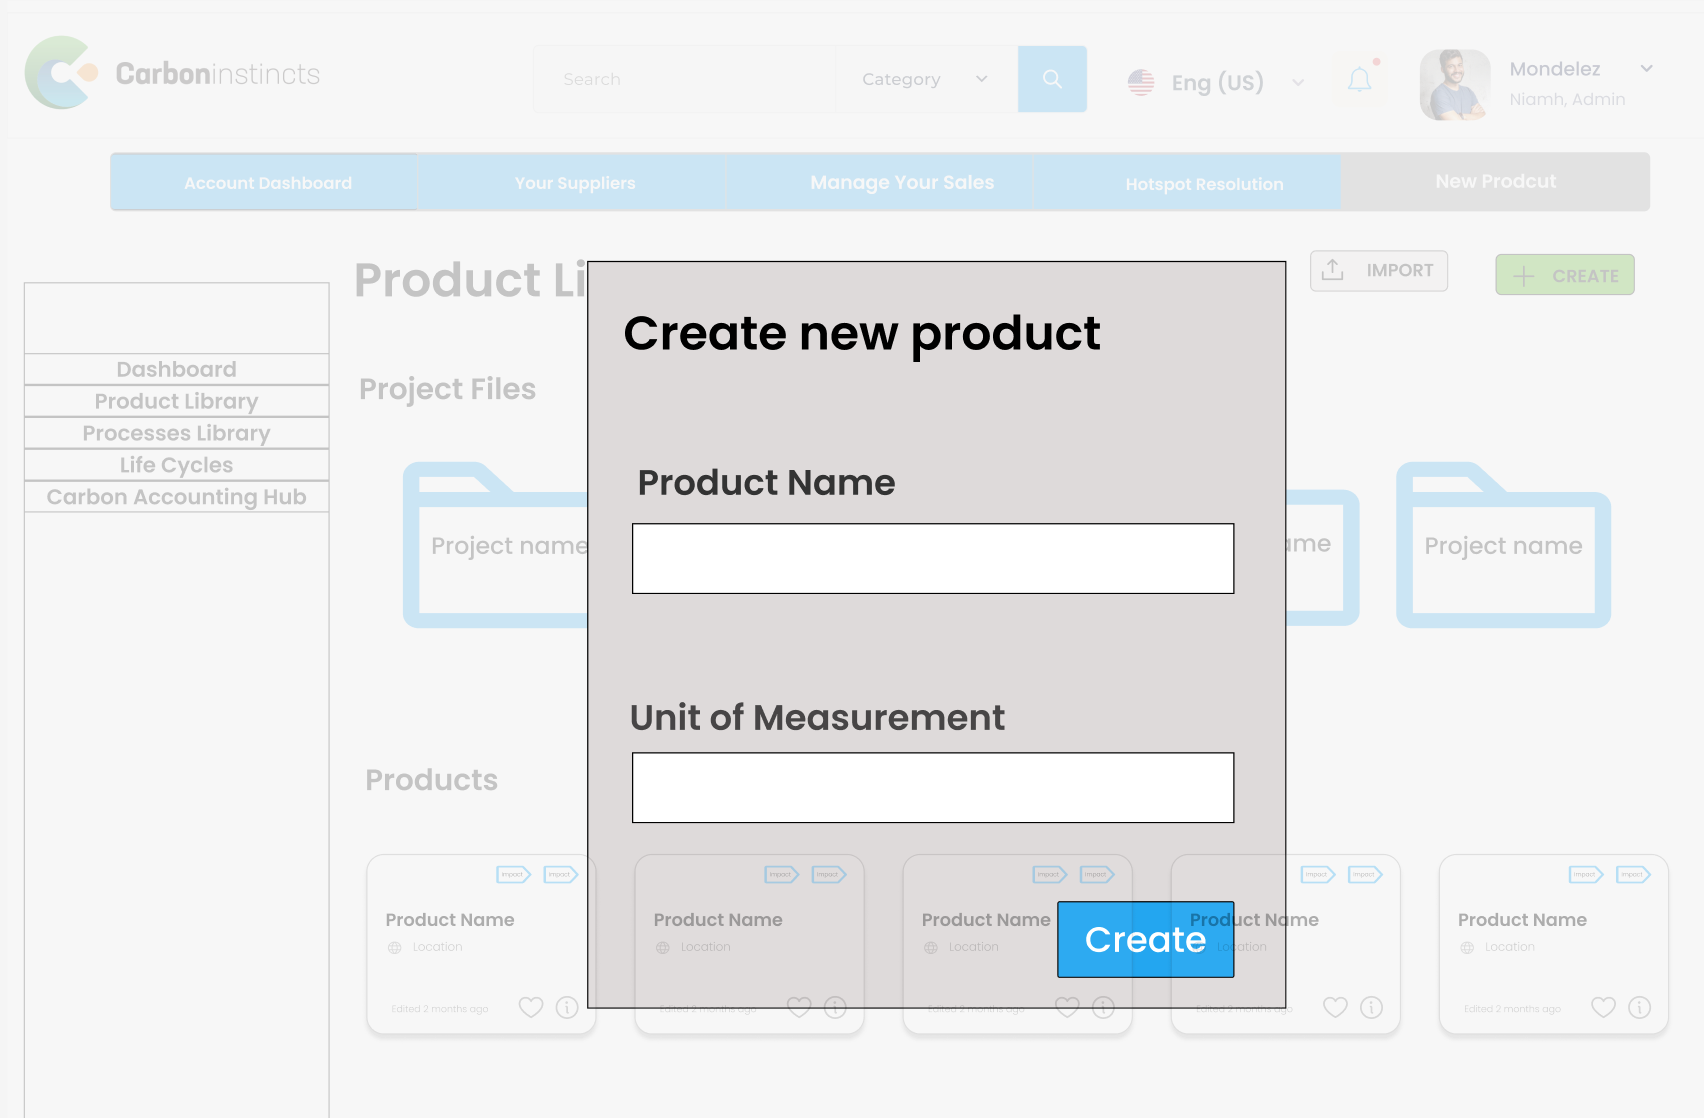
Task: Click the first impact tag on first card
Action: (514, 874)
